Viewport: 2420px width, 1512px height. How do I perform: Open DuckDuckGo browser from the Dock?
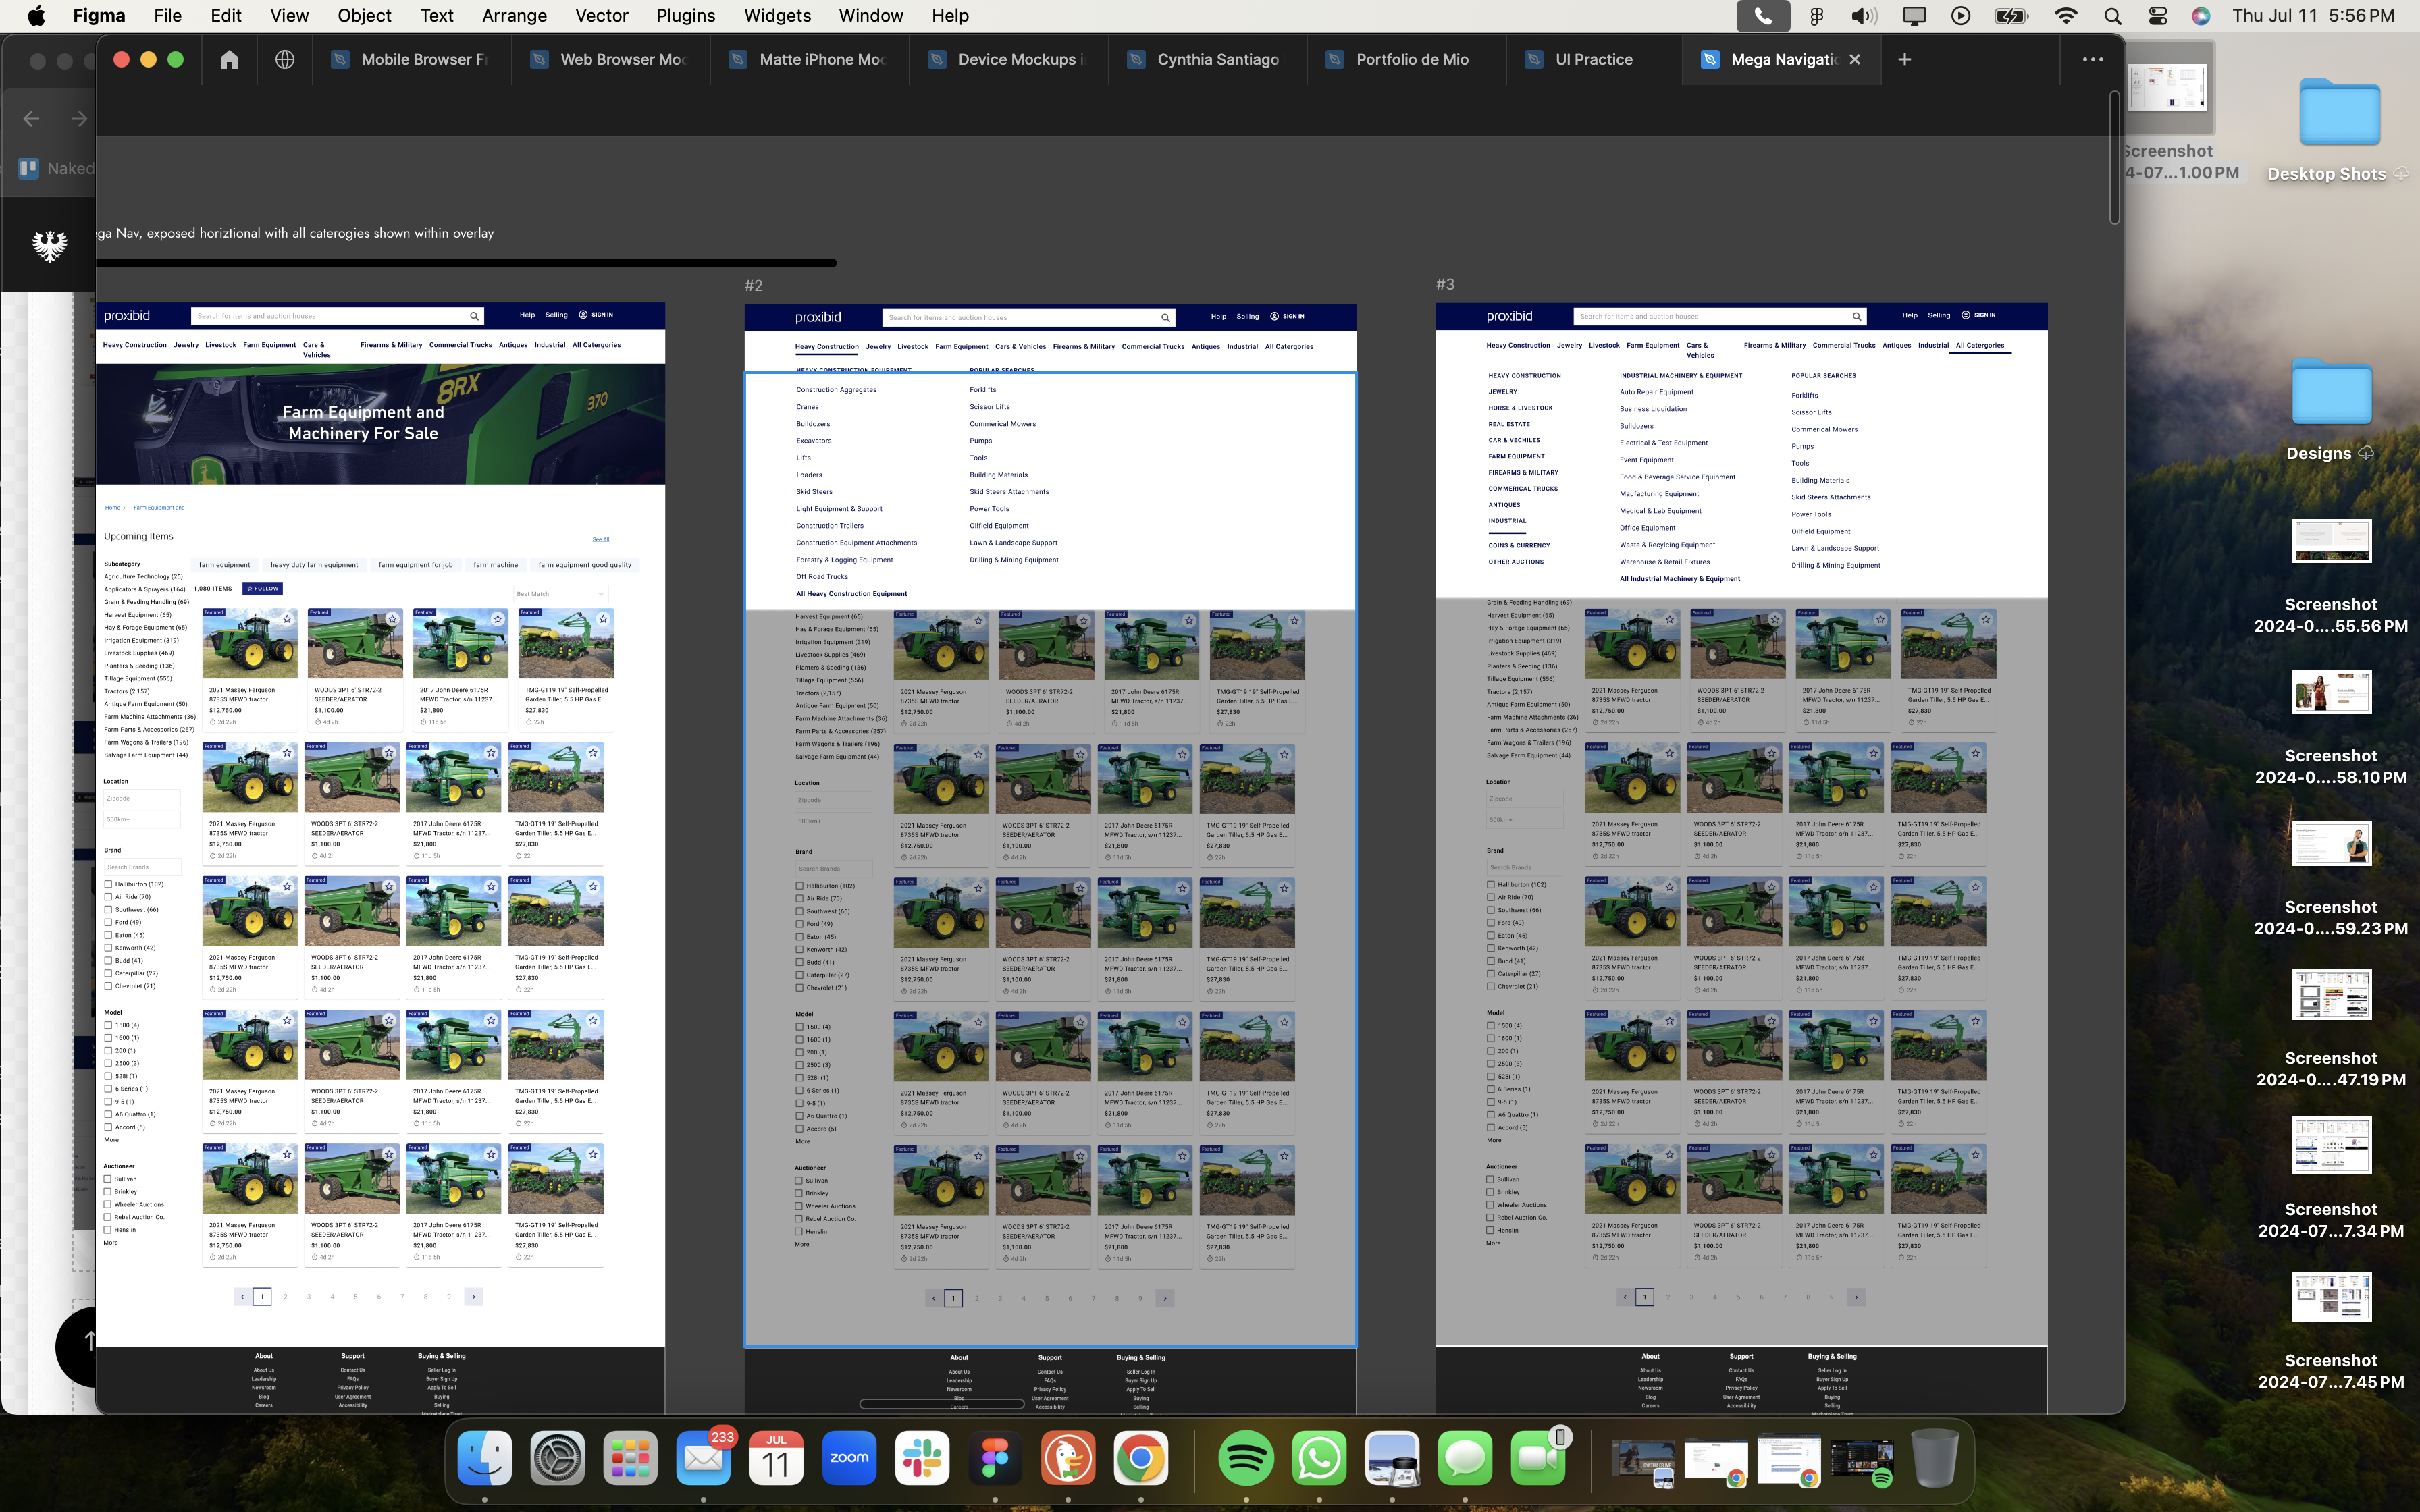pyautogui.click(x=1068, y=1459)
